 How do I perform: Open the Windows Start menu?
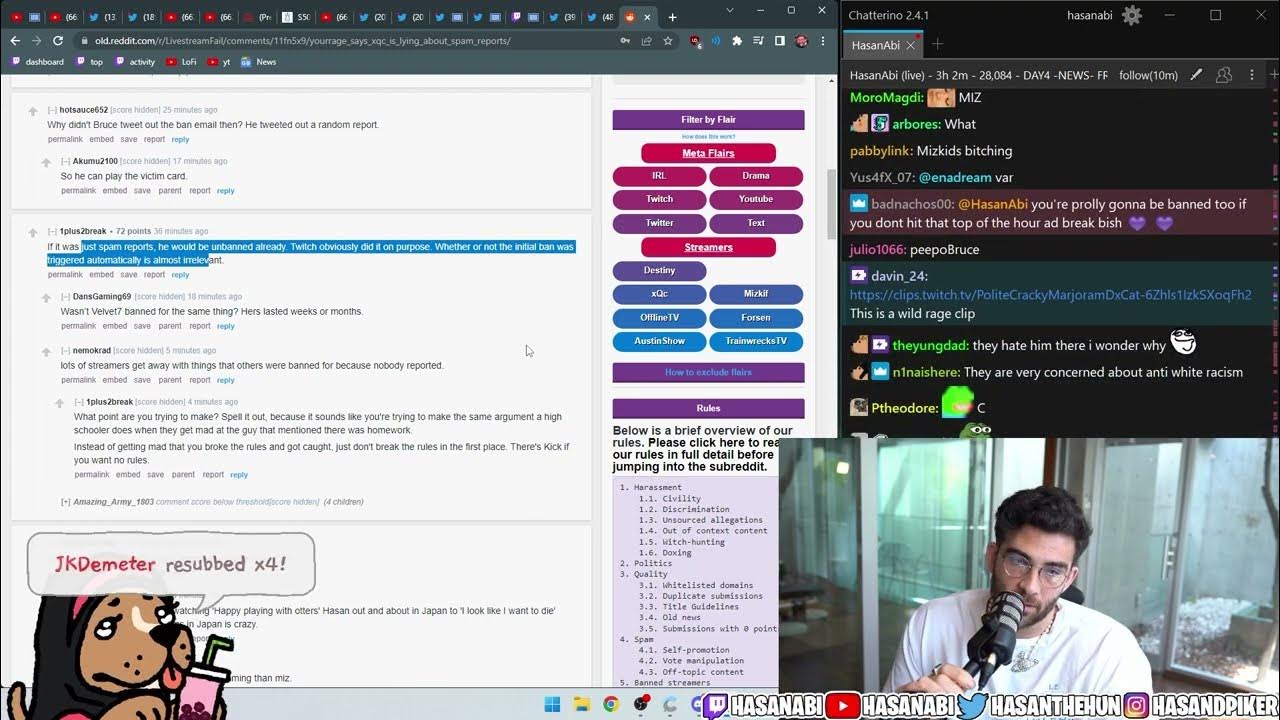(x=552, y=704)
